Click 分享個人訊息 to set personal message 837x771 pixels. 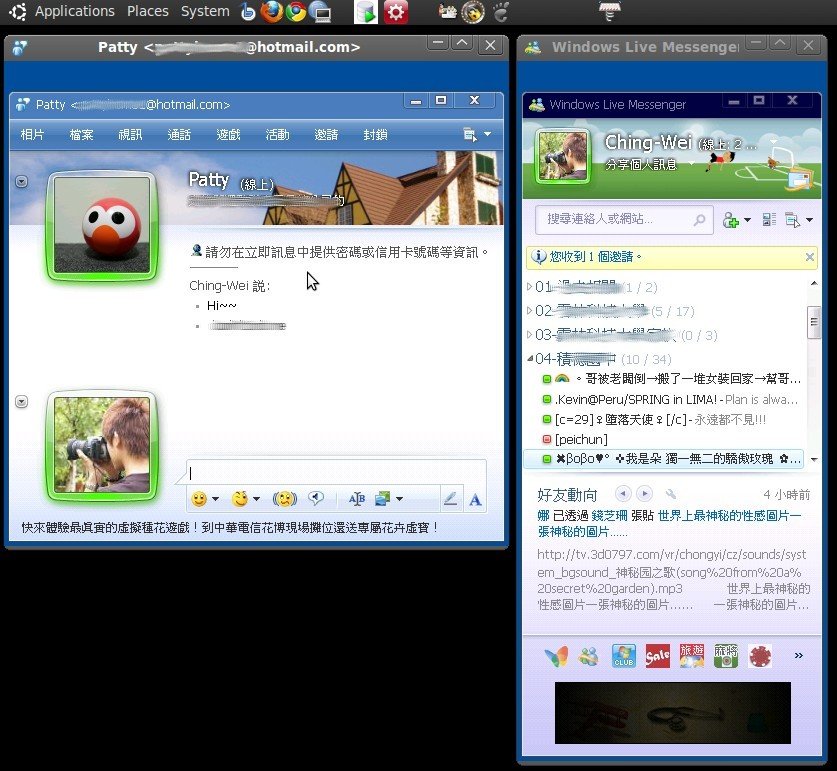(641, 164)
